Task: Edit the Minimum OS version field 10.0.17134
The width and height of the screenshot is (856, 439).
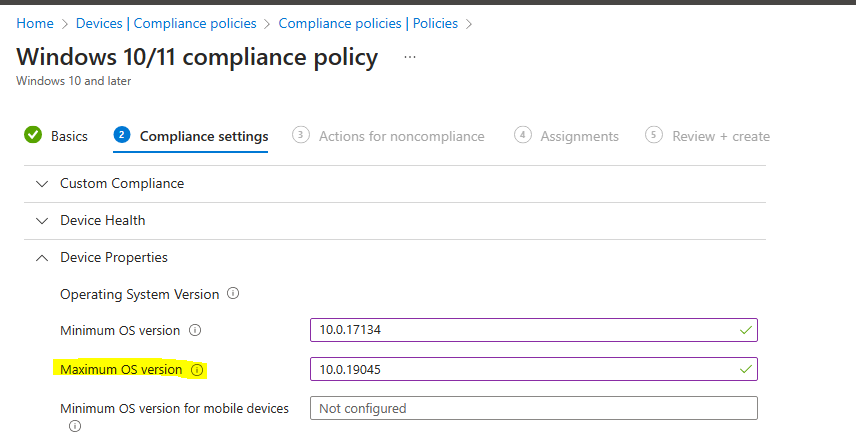Action: click(x=533, y=330)
